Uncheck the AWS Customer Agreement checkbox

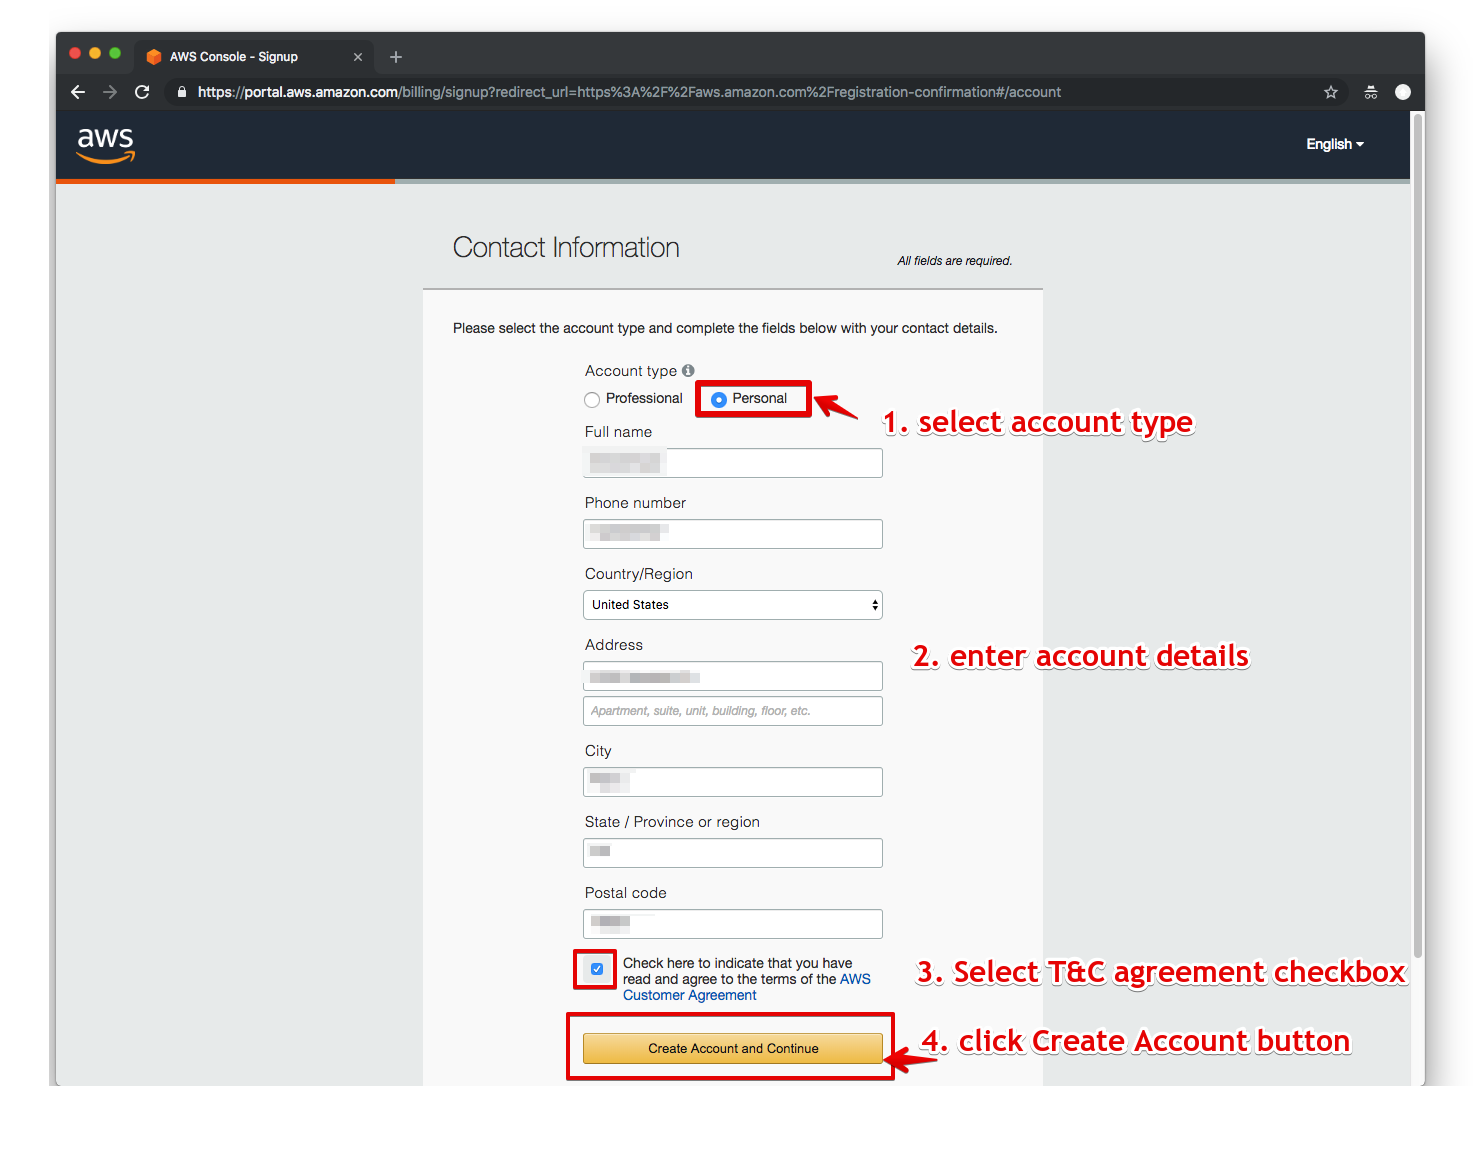pyautogui.click(x=595, y=969)
